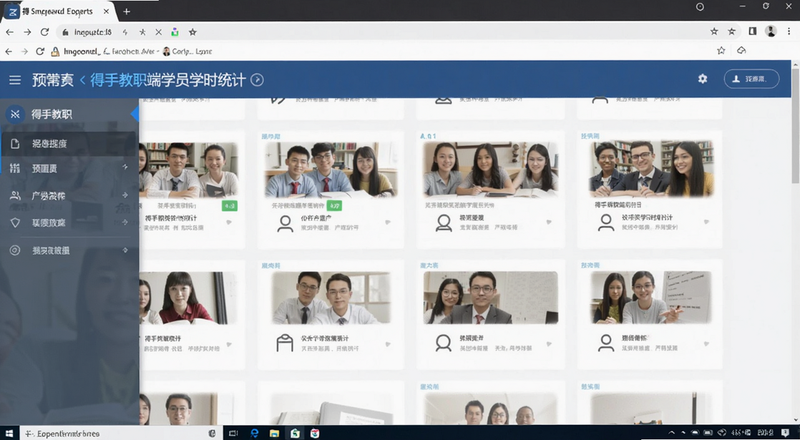
Task: Open the Windows Start button
Action: click(10, 433)
